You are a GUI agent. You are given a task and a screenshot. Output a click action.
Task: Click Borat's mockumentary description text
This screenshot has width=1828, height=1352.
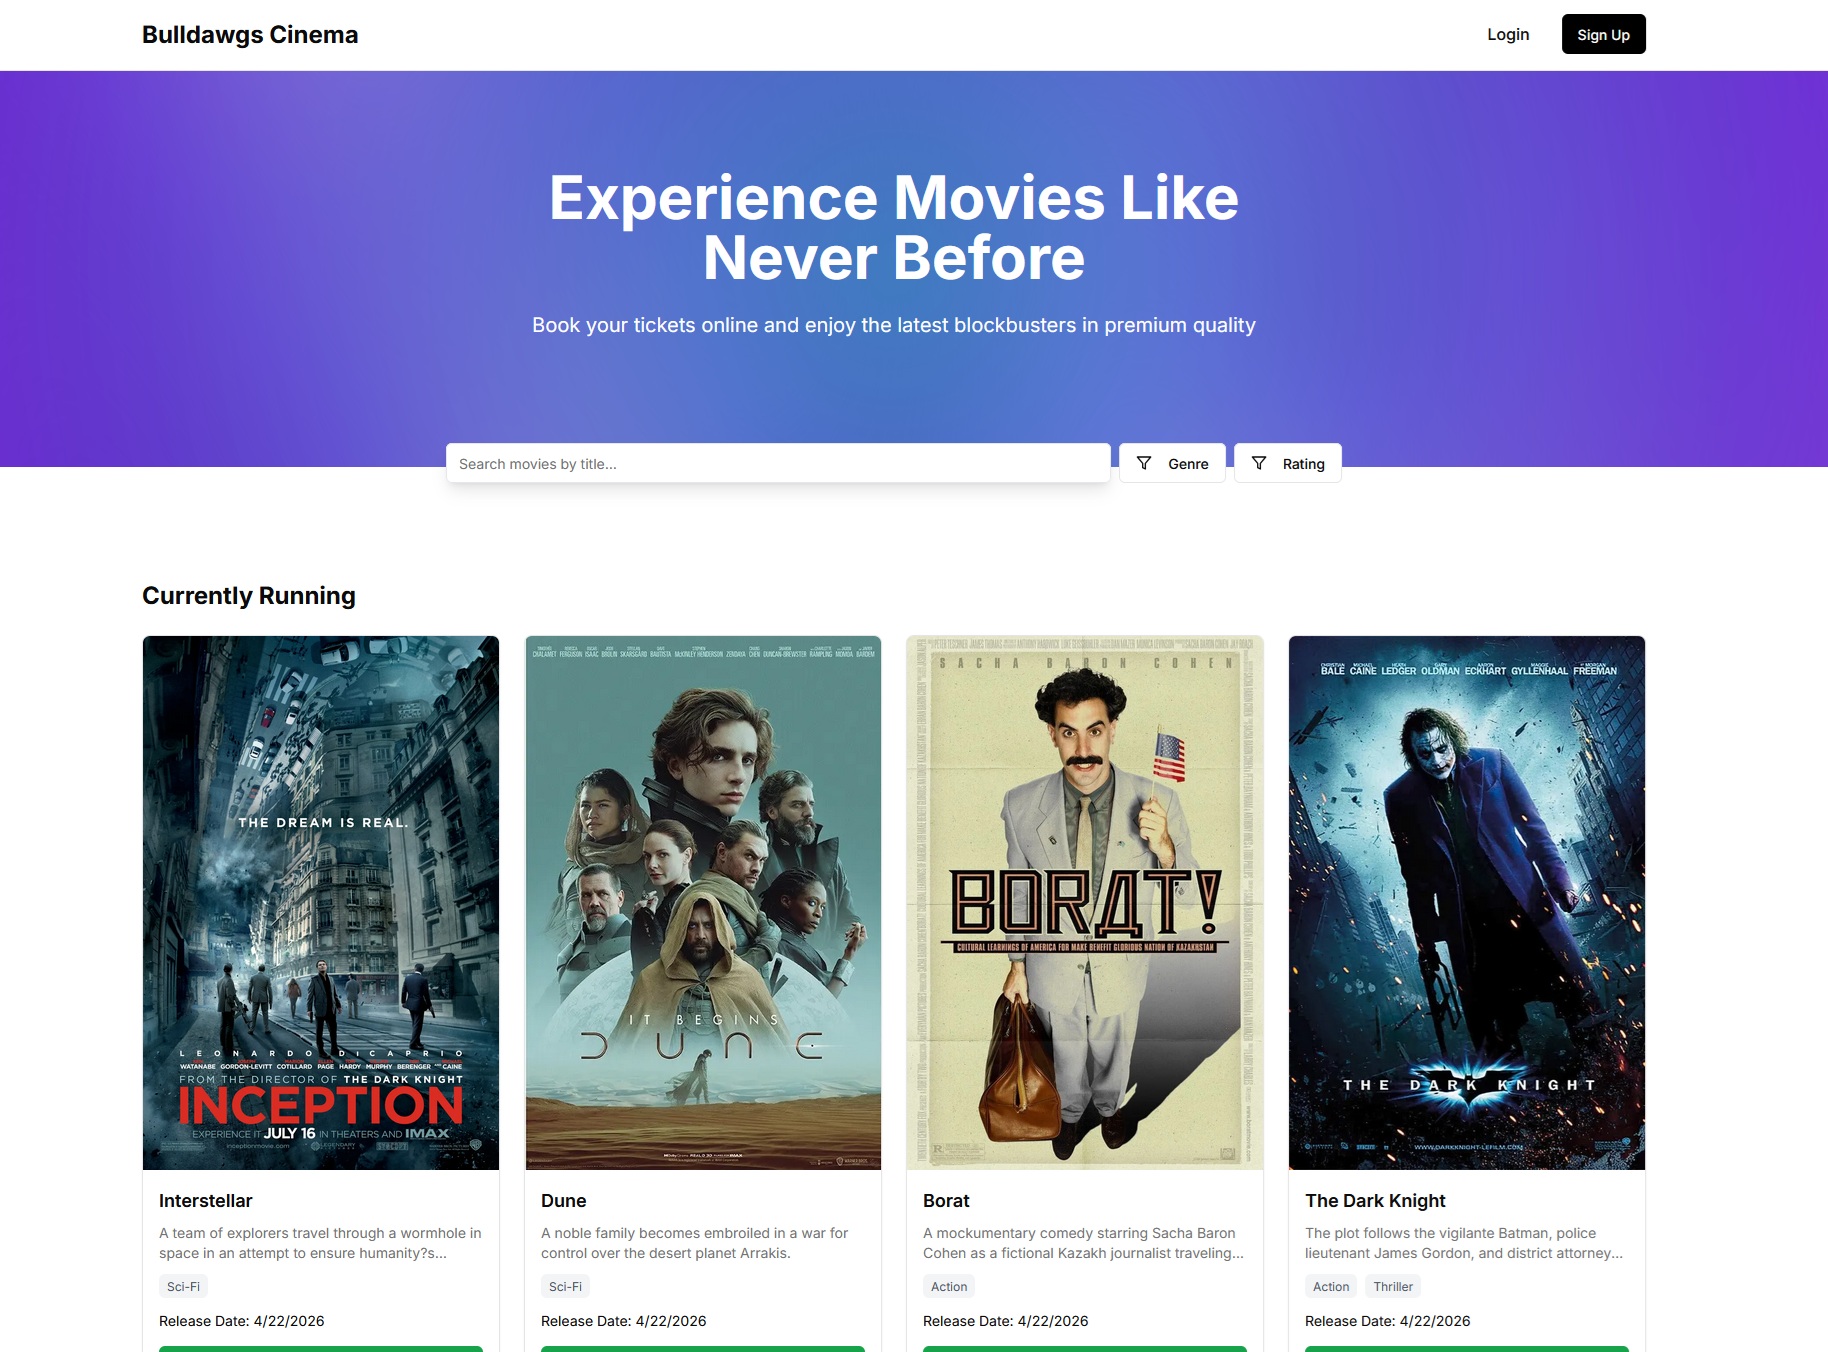[x=1084, y=1243]
